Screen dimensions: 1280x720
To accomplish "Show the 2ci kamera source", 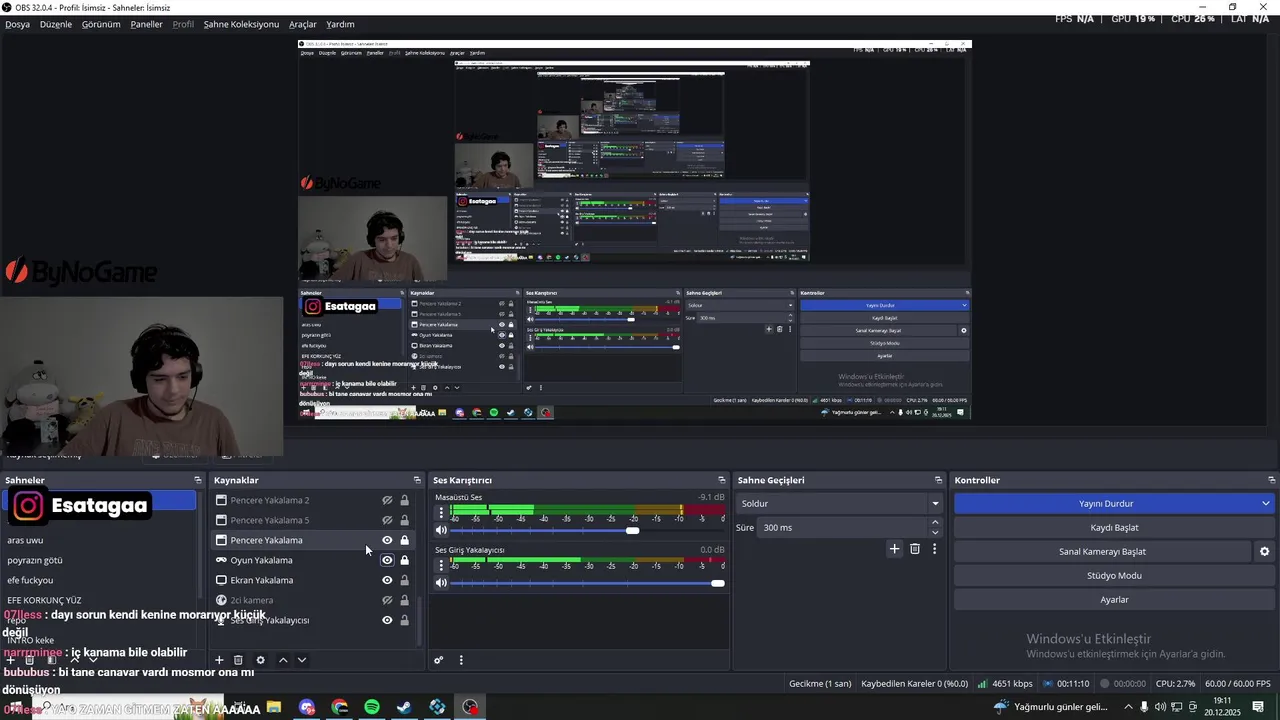I will [387, 600].
